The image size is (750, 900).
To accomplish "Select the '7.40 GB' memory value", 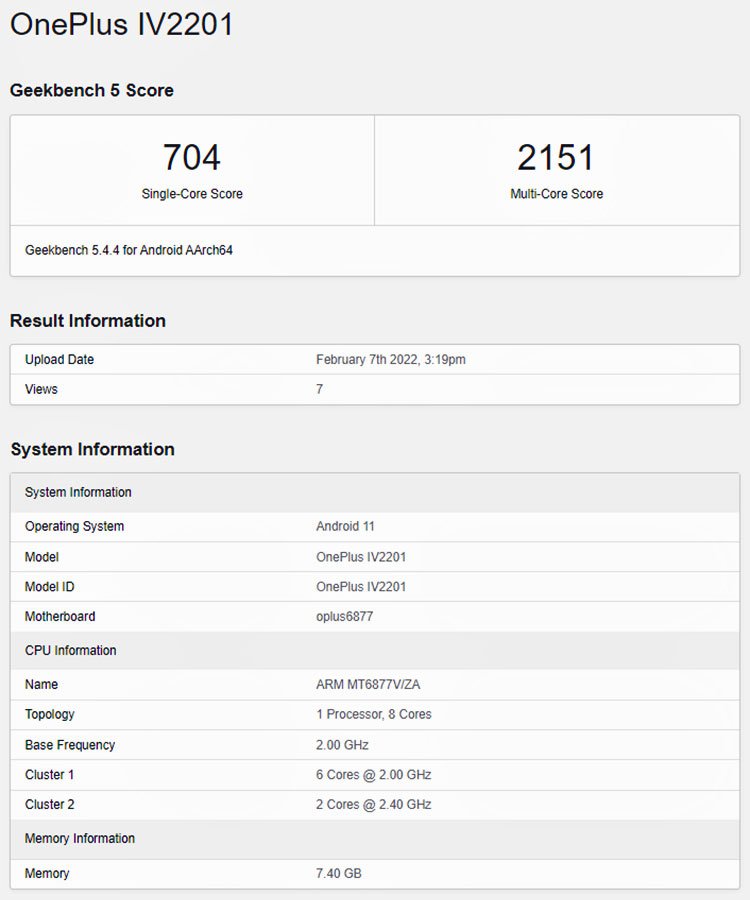I will (339, 874).
